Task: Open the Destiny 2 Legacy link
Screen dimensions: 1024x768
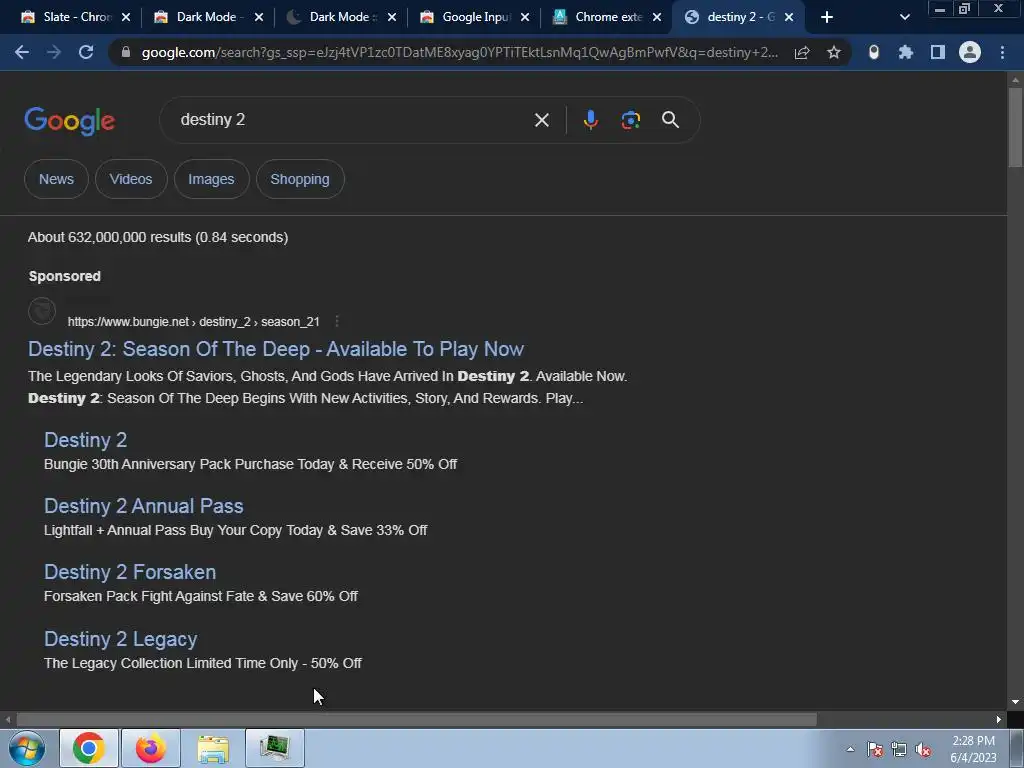Action: (120, 639)
